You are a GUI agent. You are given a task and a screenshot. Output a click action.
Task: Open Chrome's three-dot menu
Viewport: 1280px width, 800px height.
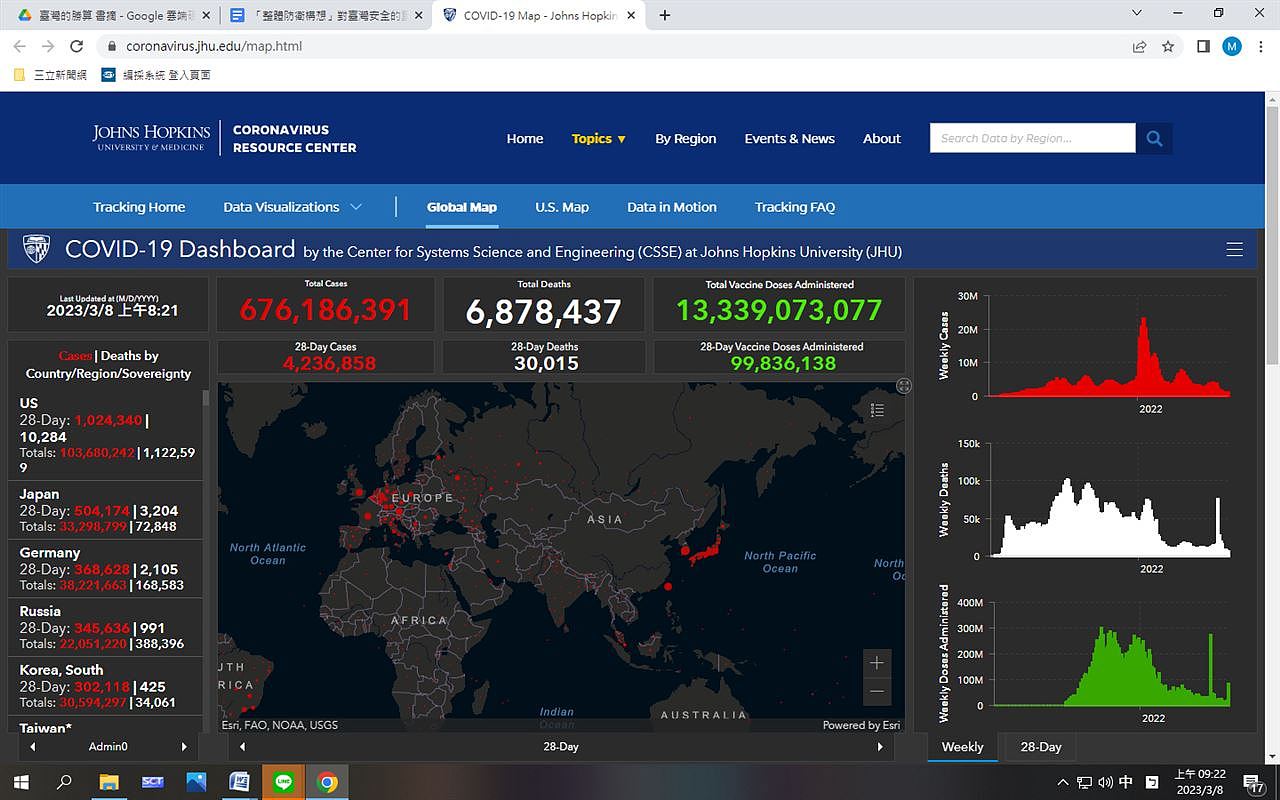coord(1260,46)
